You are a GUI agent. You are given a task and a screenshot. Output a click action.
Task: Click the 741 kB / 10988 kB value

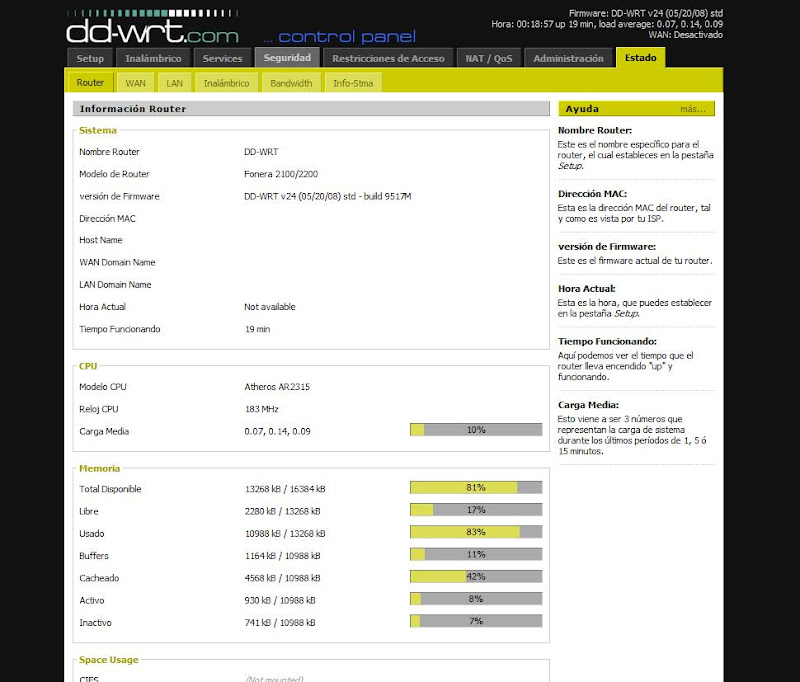[280, 622]
